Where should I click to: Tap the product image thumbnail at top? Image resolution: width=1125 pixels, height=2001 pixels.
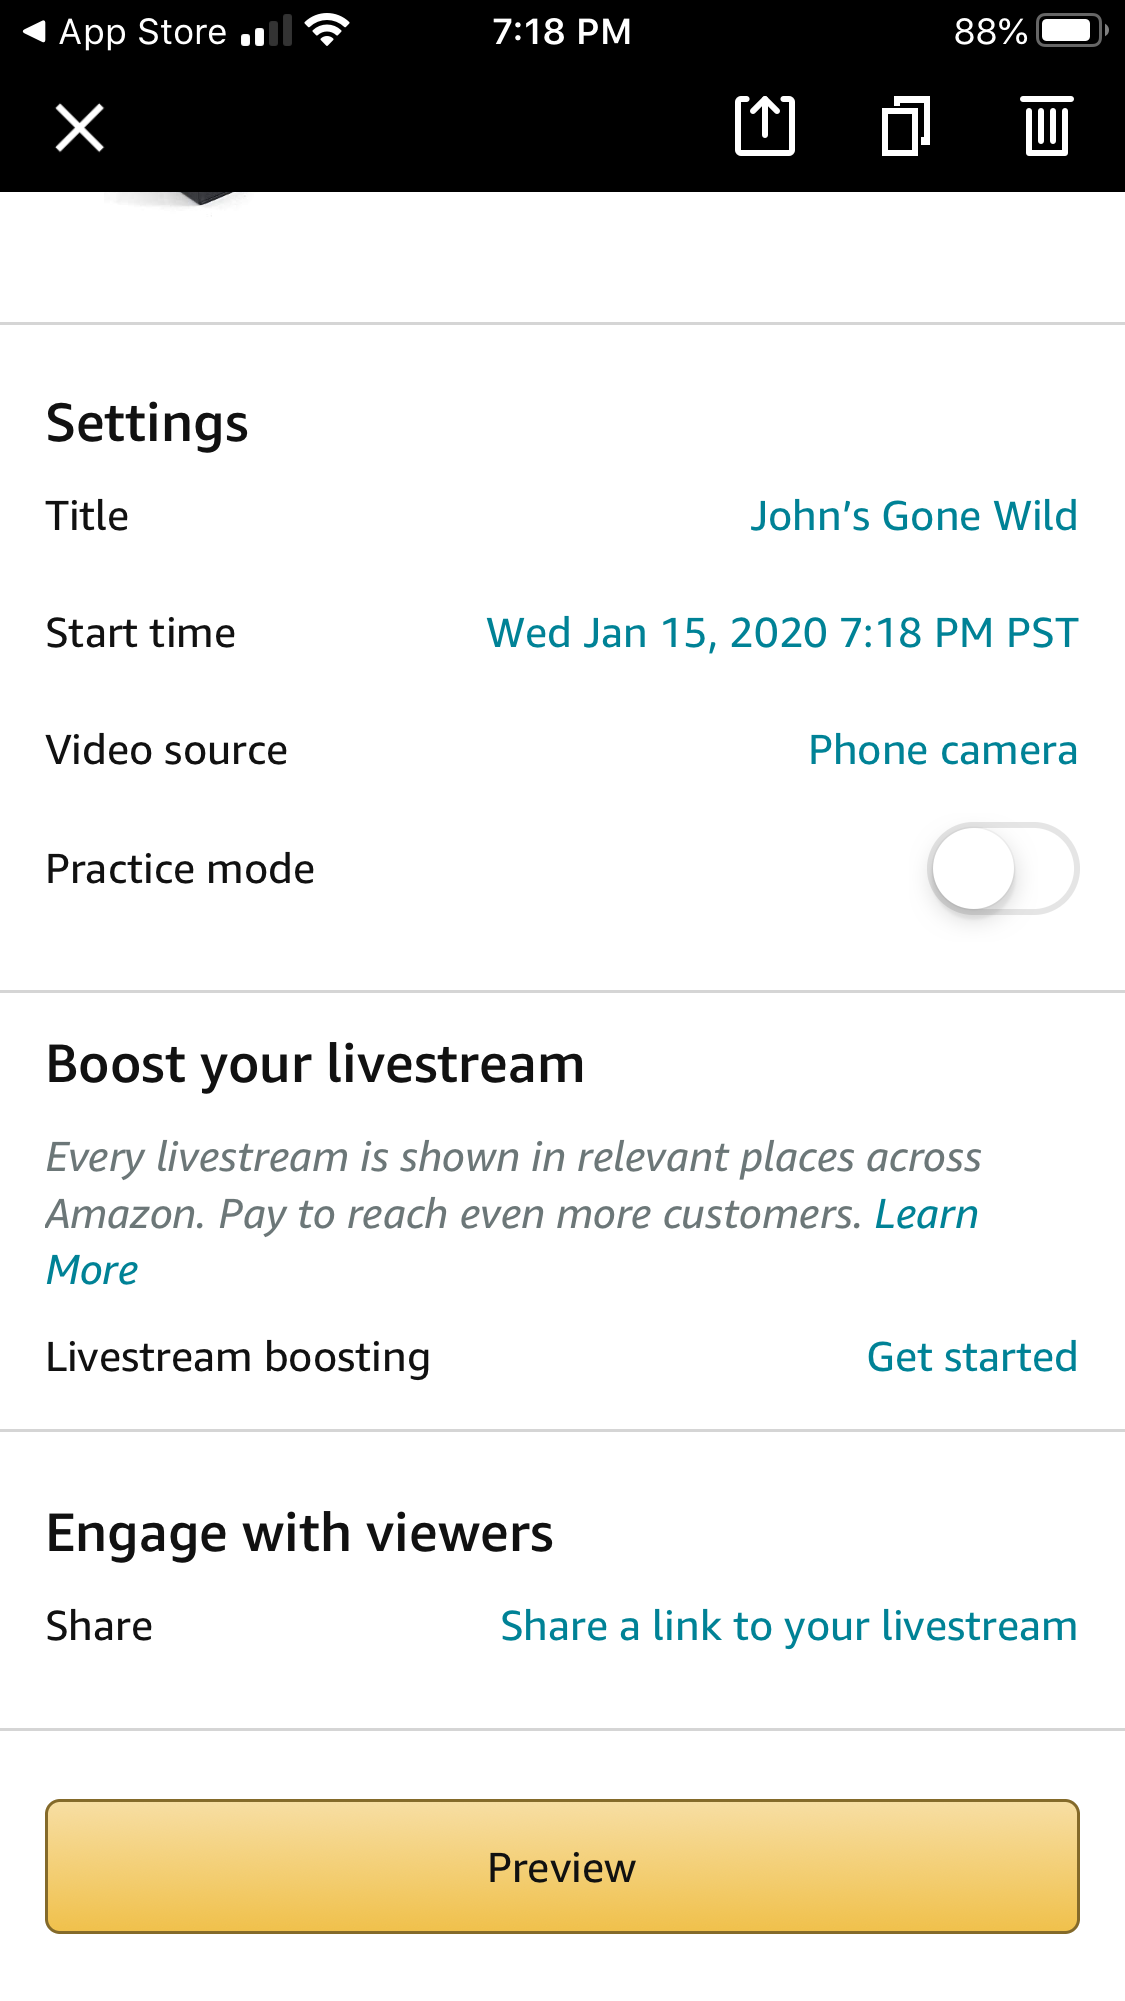pyautogui.click(x=190, y=199)
